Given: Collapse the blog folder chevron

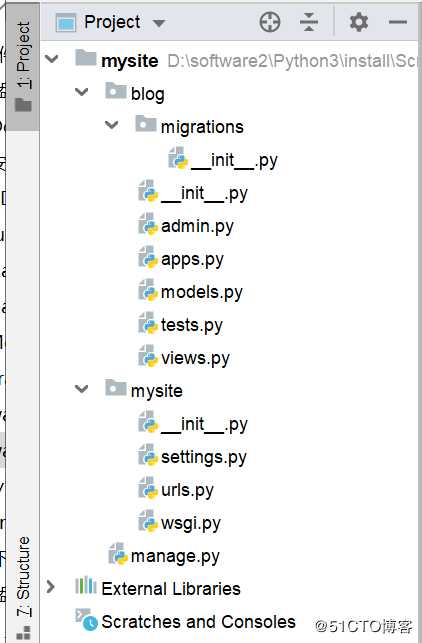Looking at the screenshot, I should [82, 92].
